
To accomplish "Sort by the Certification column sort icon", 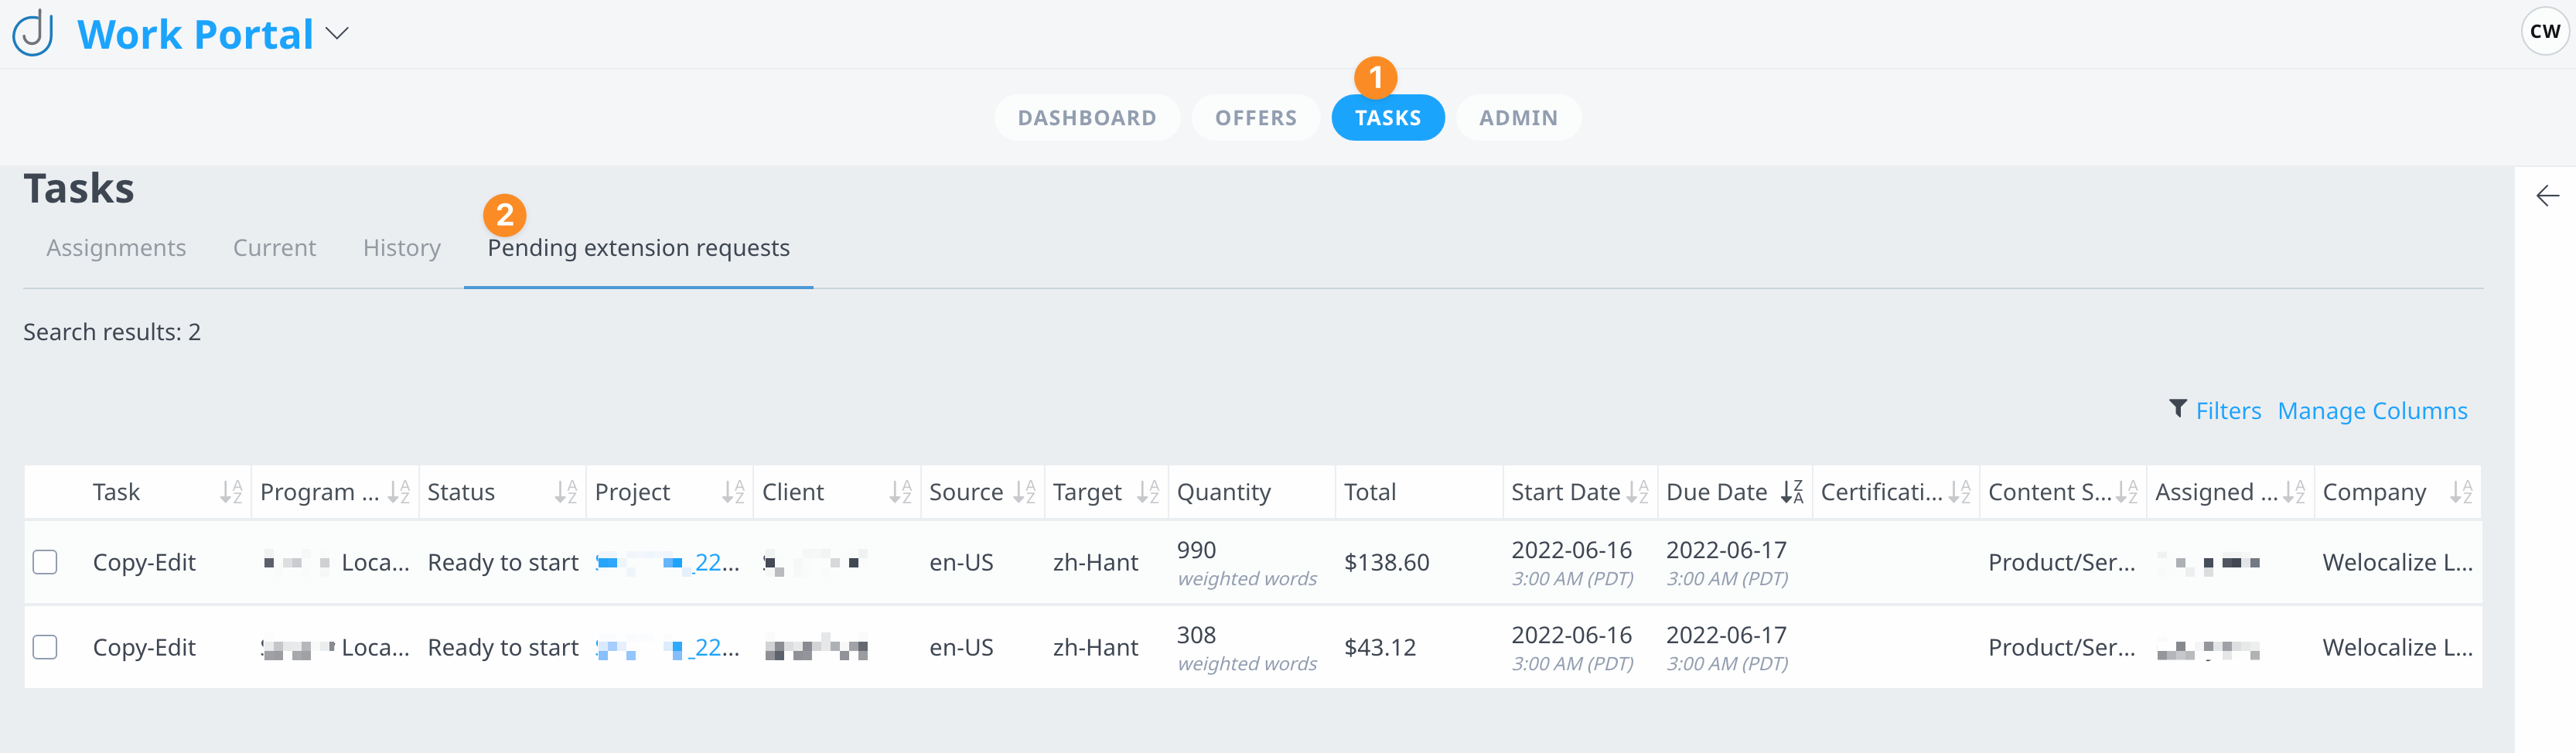I will pyautogui.click(x=1959, y=492).
